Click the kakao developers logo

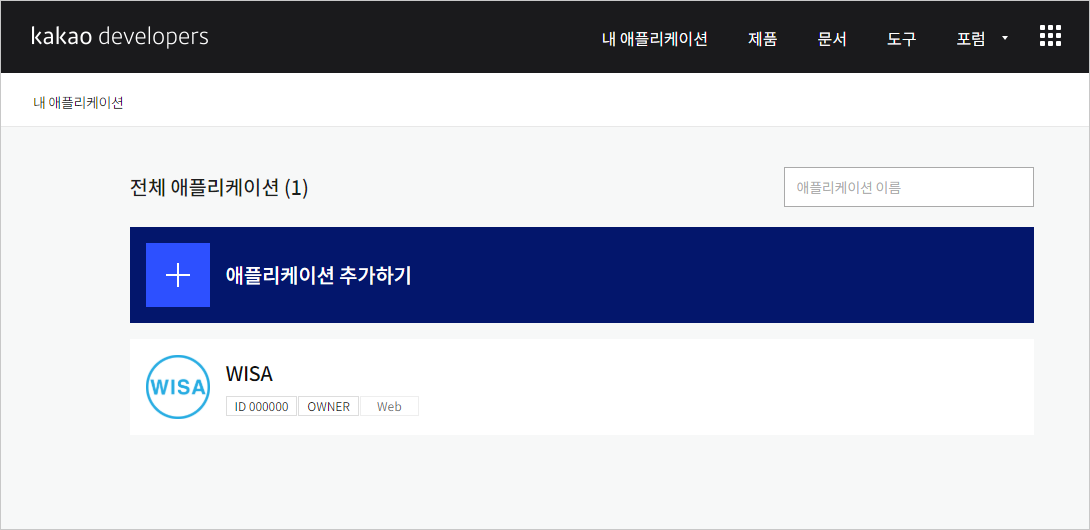(x=120, y=37)
